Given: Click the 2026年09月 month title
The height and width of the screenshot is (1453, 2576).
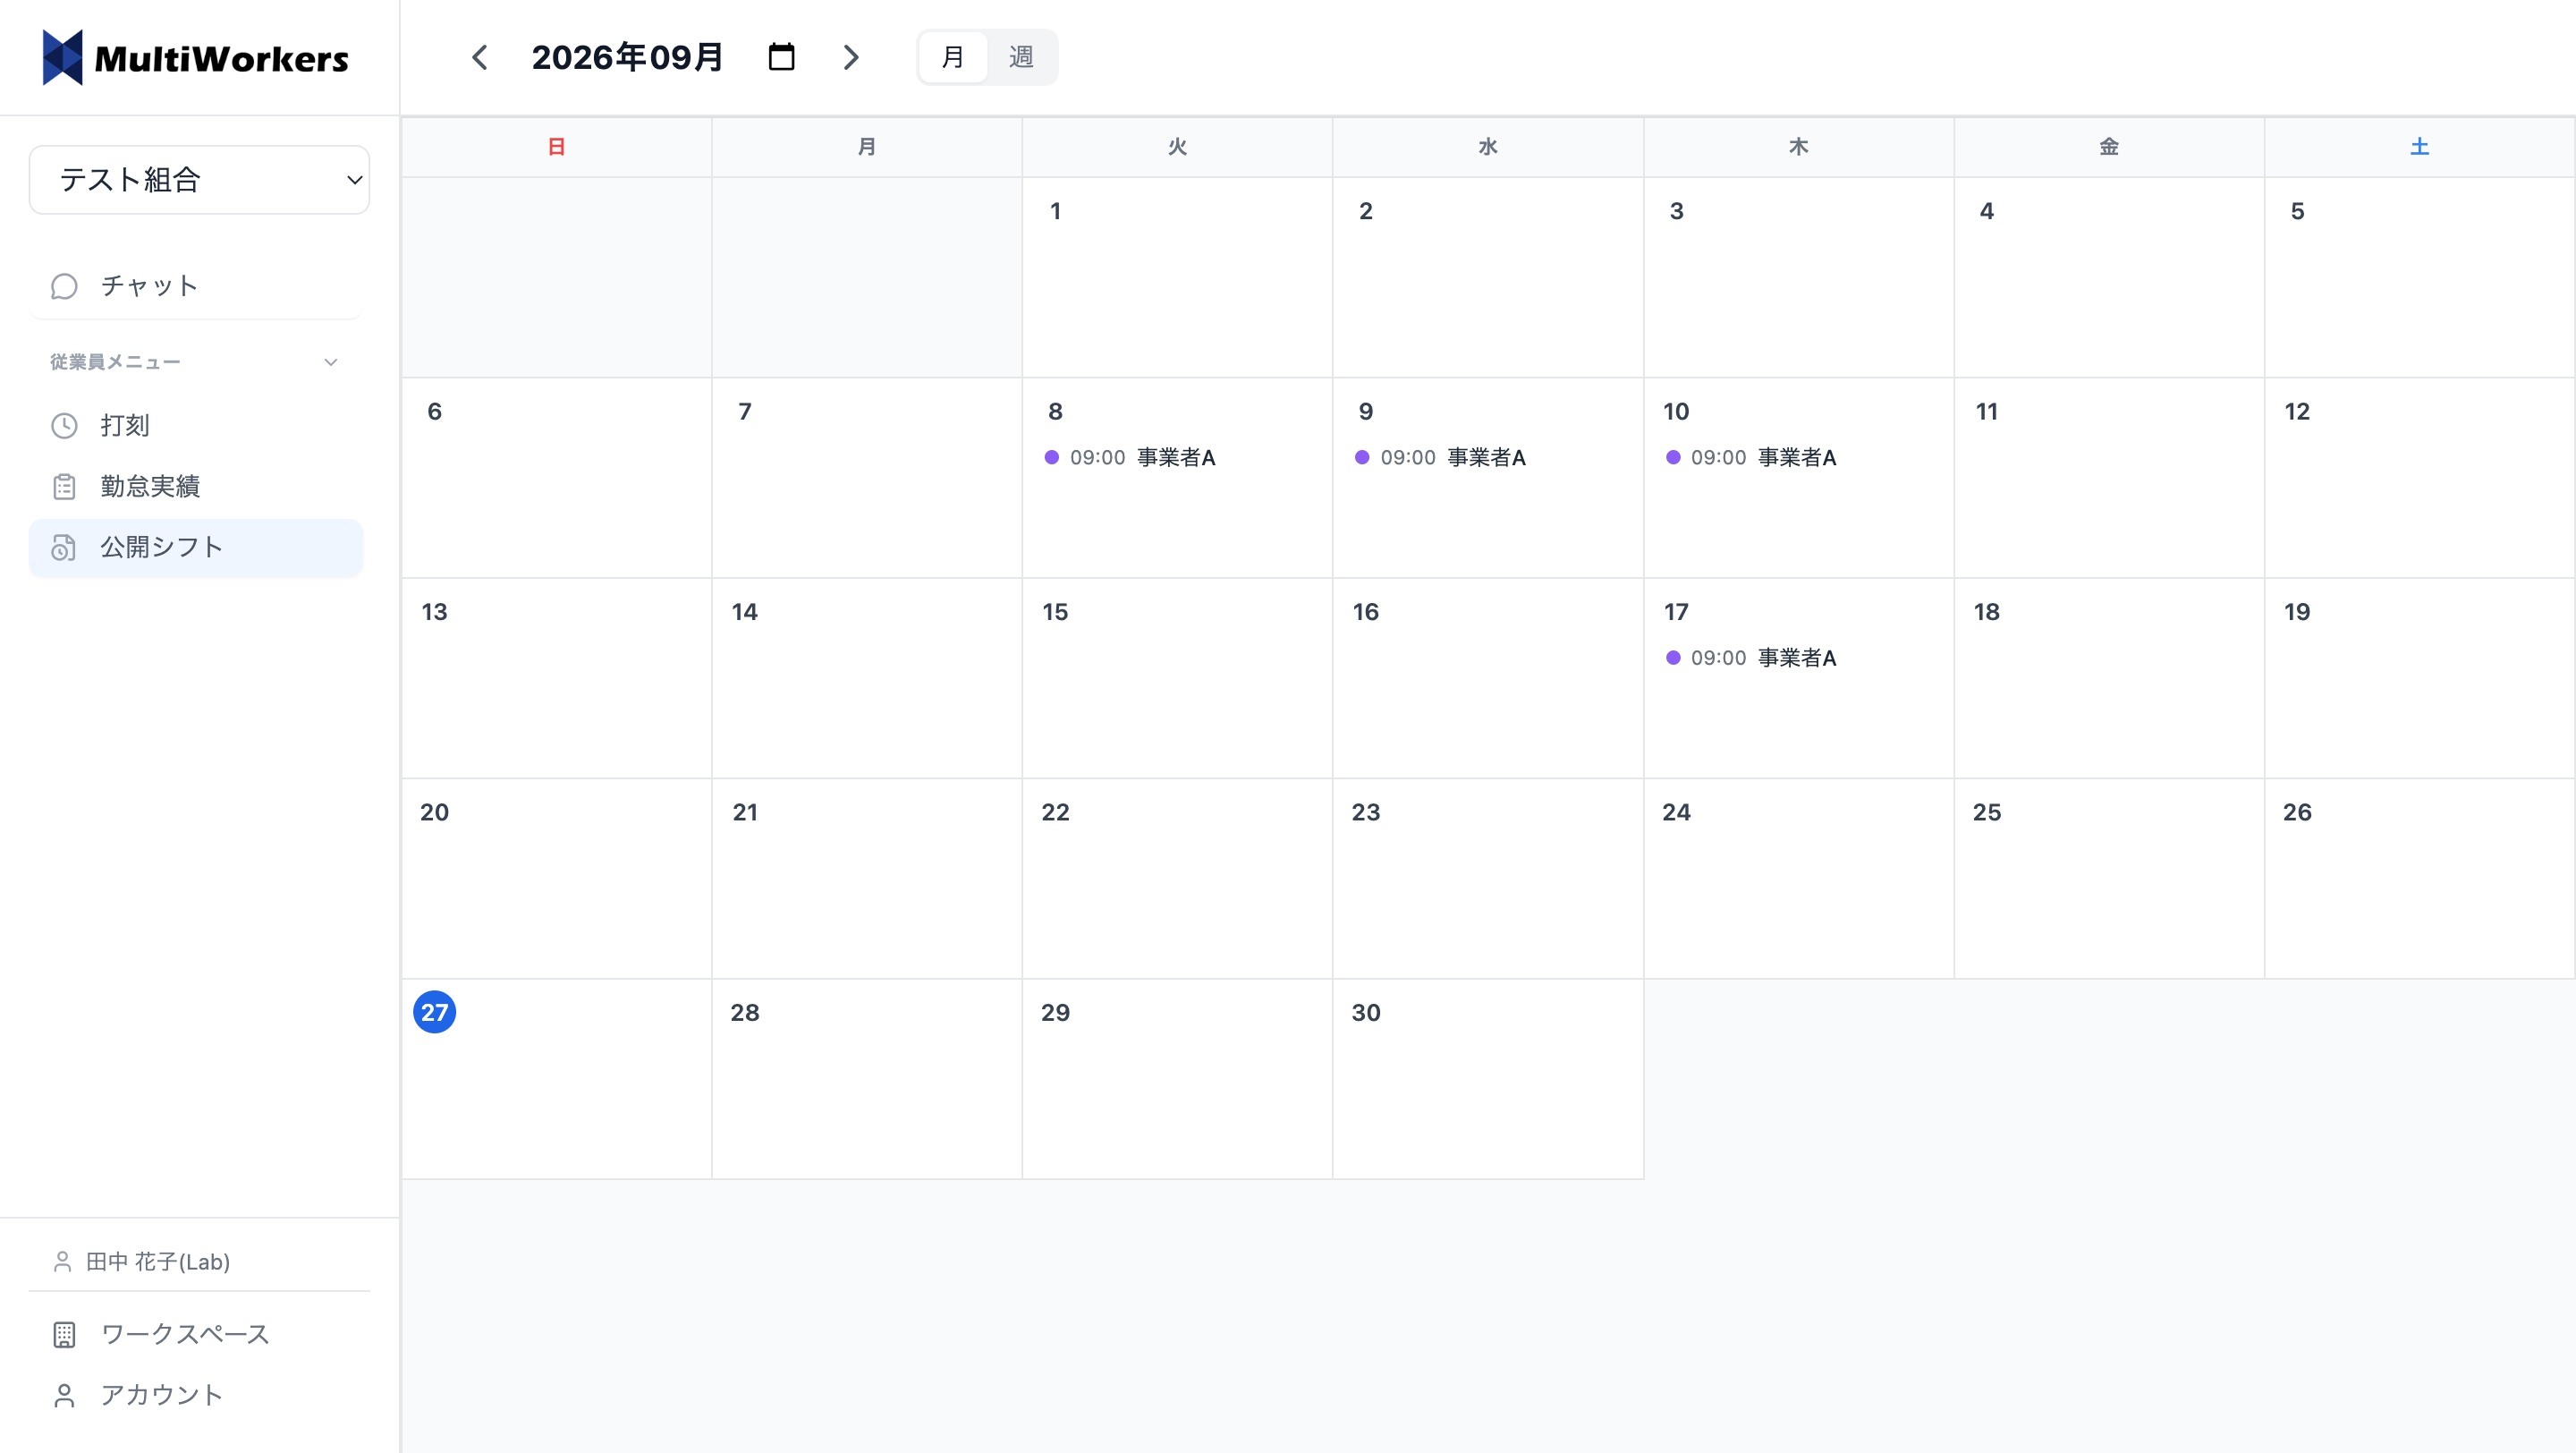Looking at the screenshot, I should [x=627, y=57].
